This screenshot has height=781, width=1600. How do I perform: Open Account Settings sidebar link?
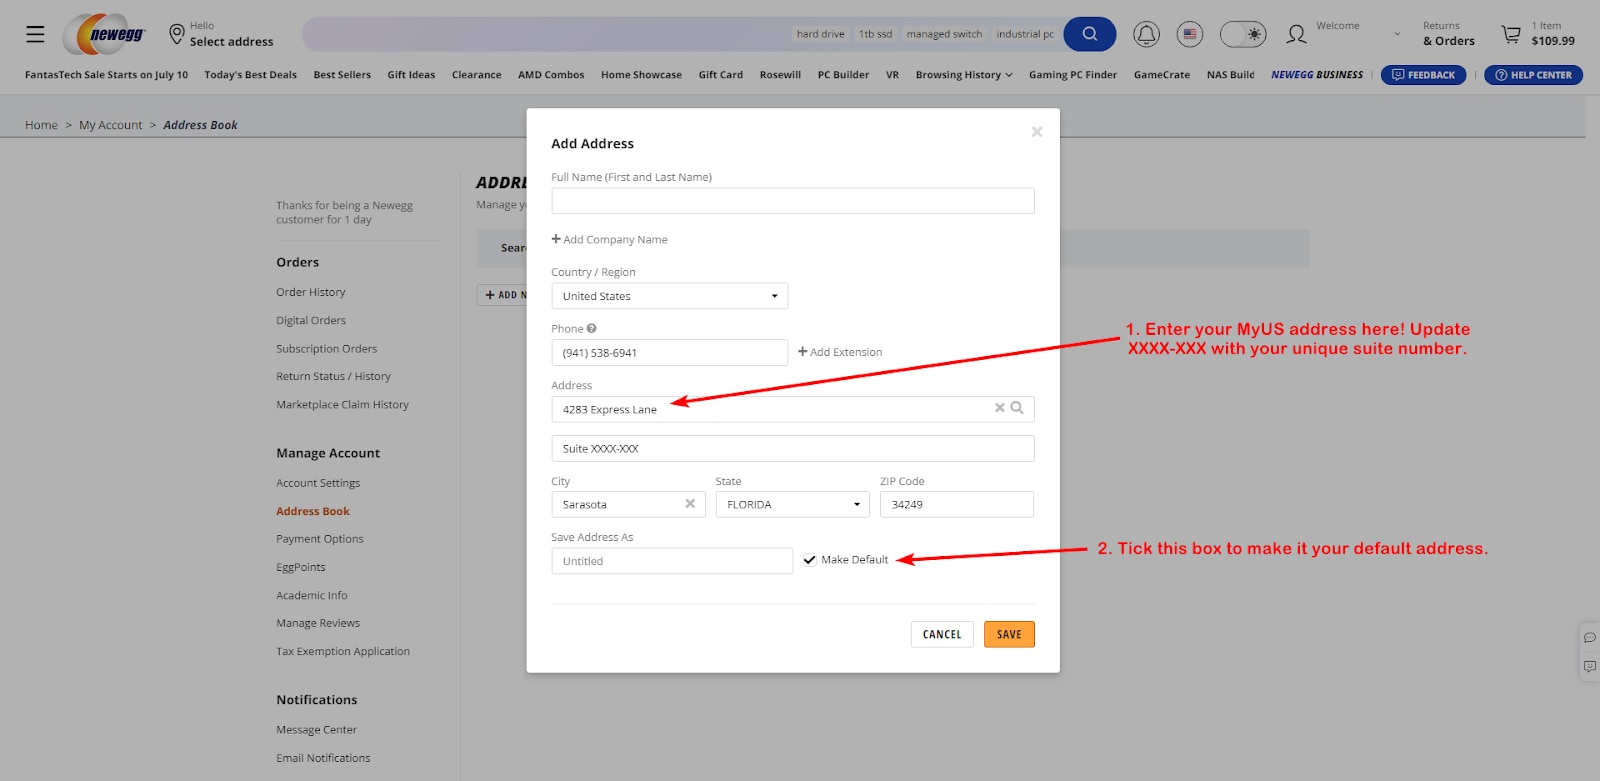coord(318,483)
